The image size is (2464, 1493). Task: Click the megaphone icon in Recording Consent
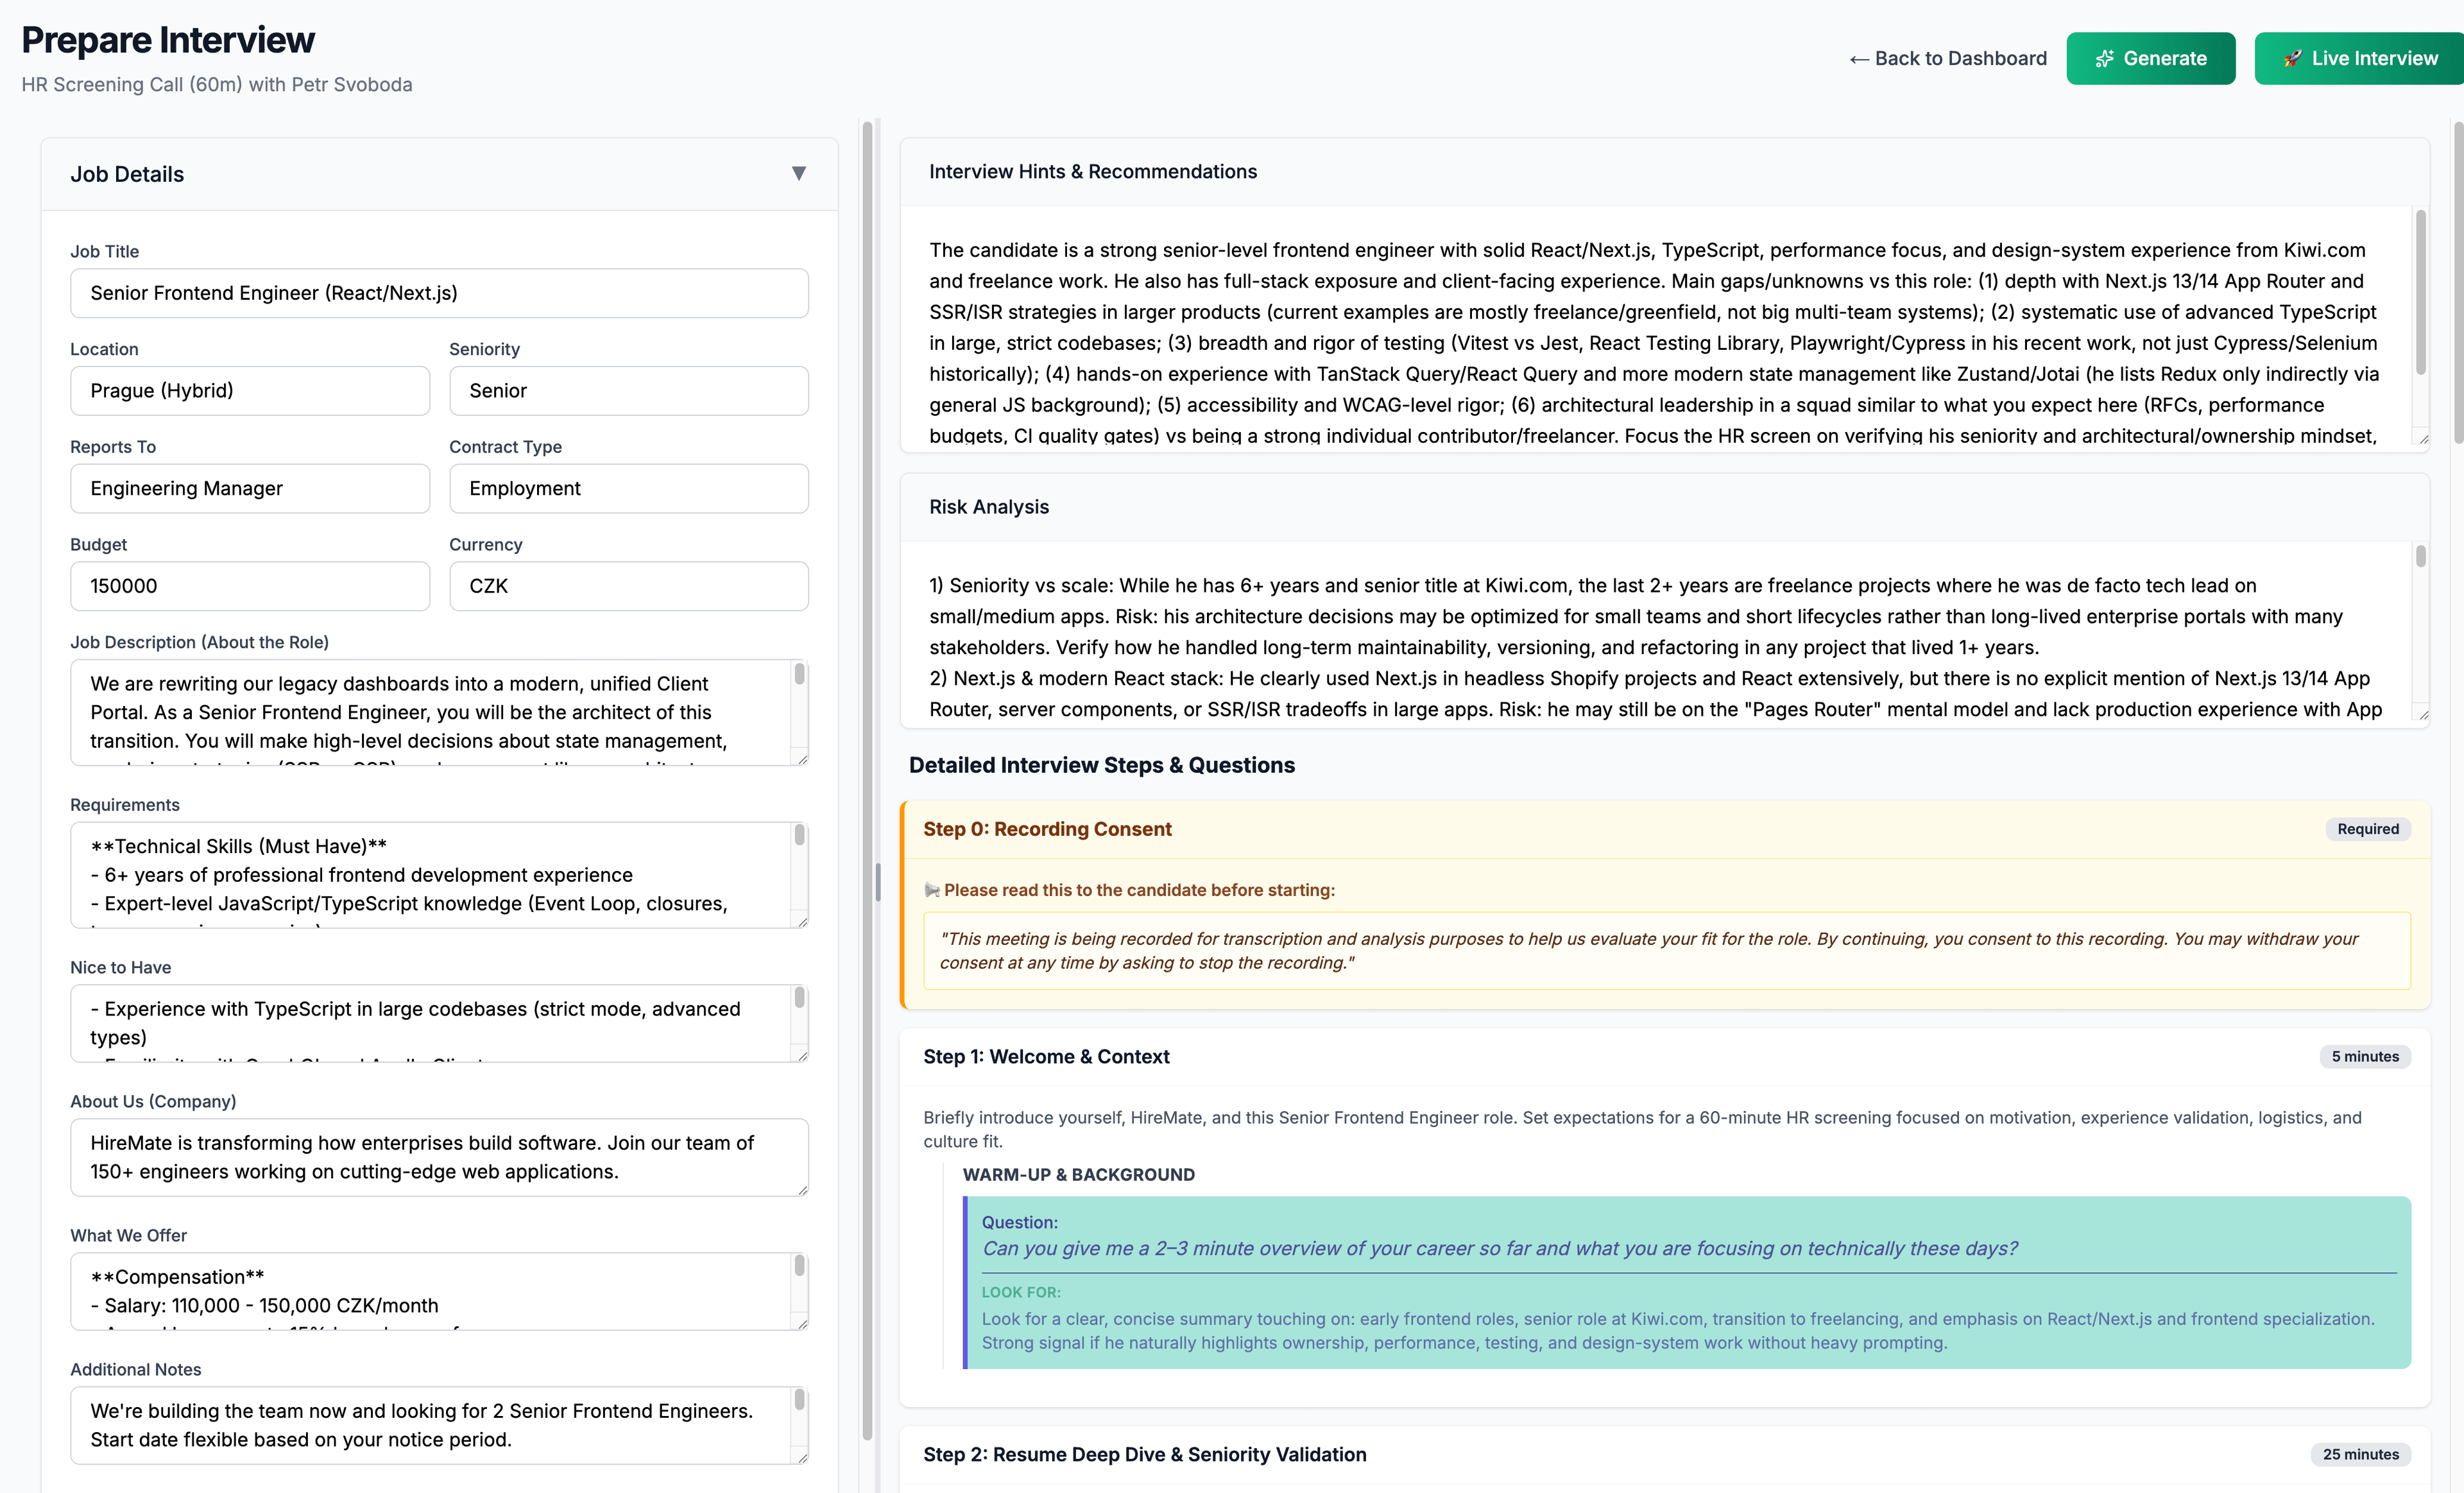(932, 890)
